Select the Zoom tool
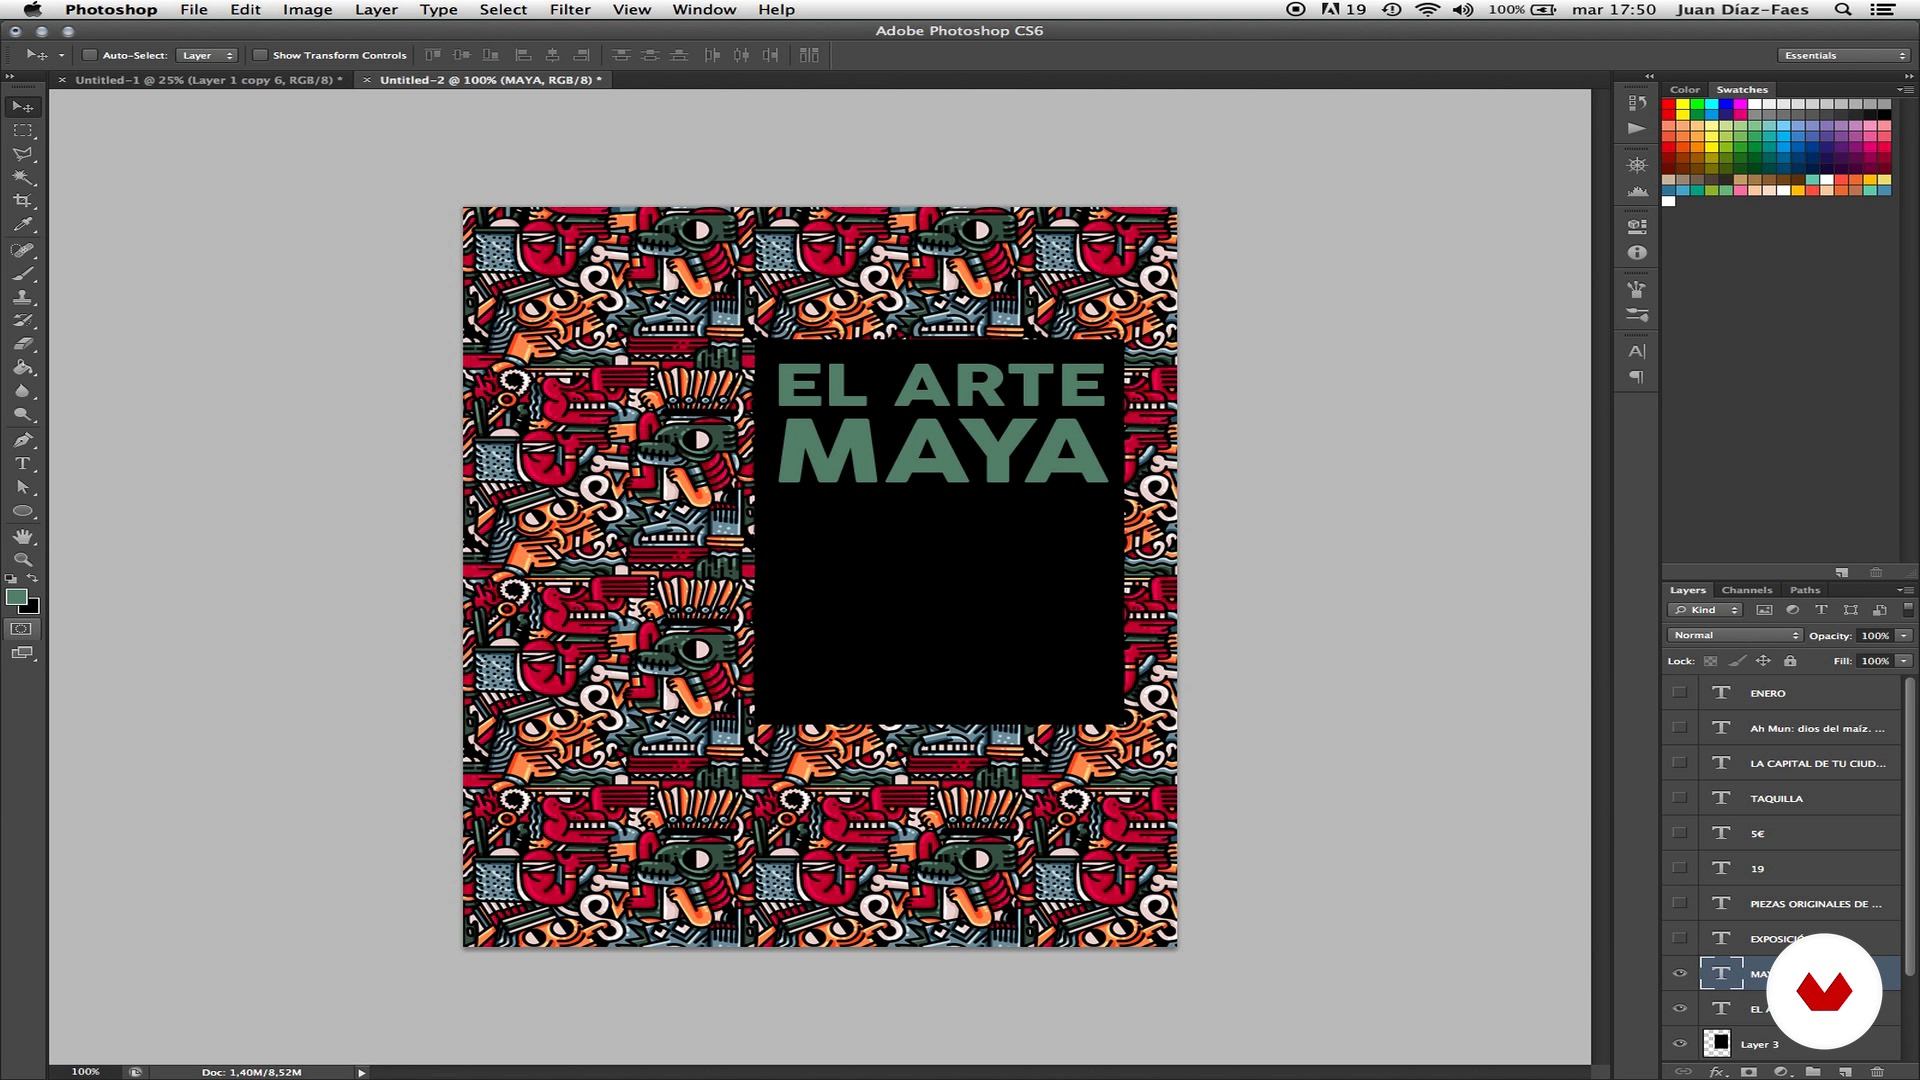Screen dimensions: 1920x1080 [22, 560]
